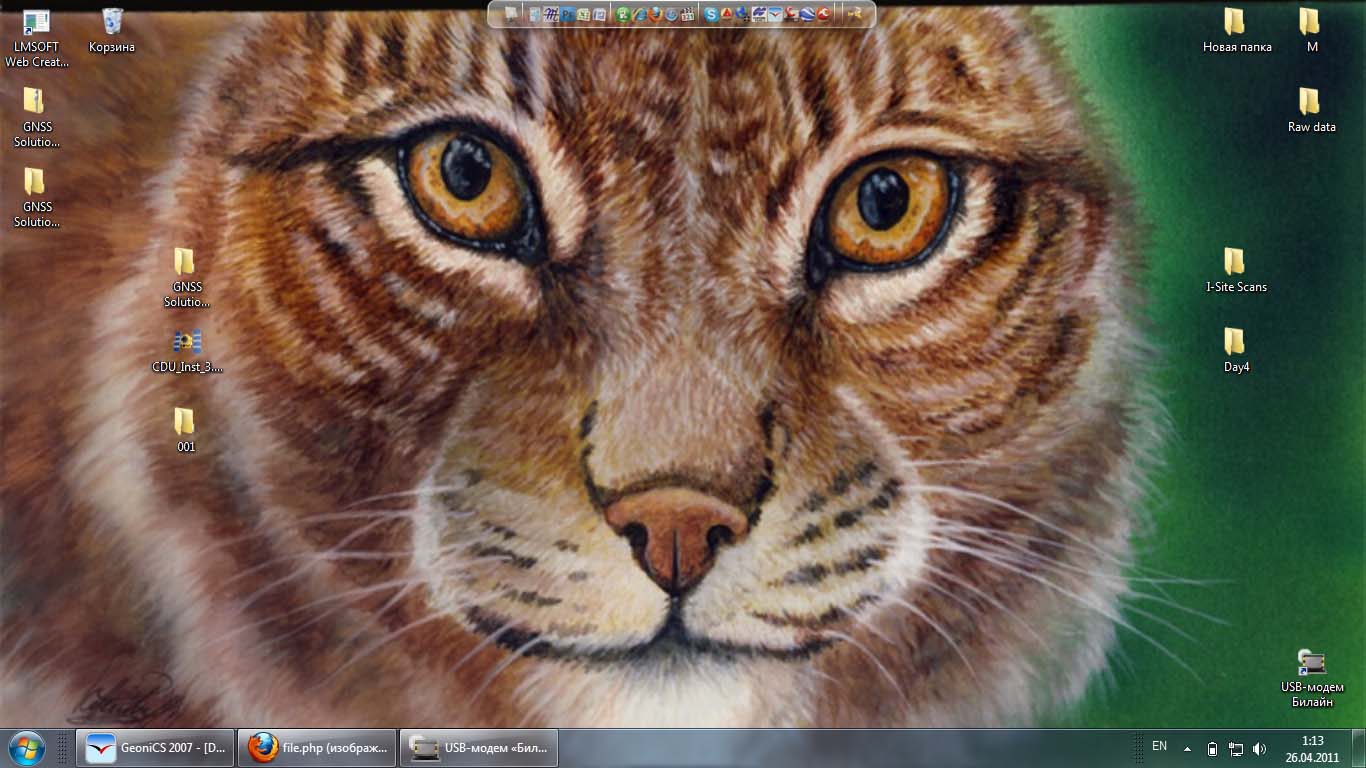Select the Новая папка folder
This screenshot has width=1366, height=768.
(1236, 30)
